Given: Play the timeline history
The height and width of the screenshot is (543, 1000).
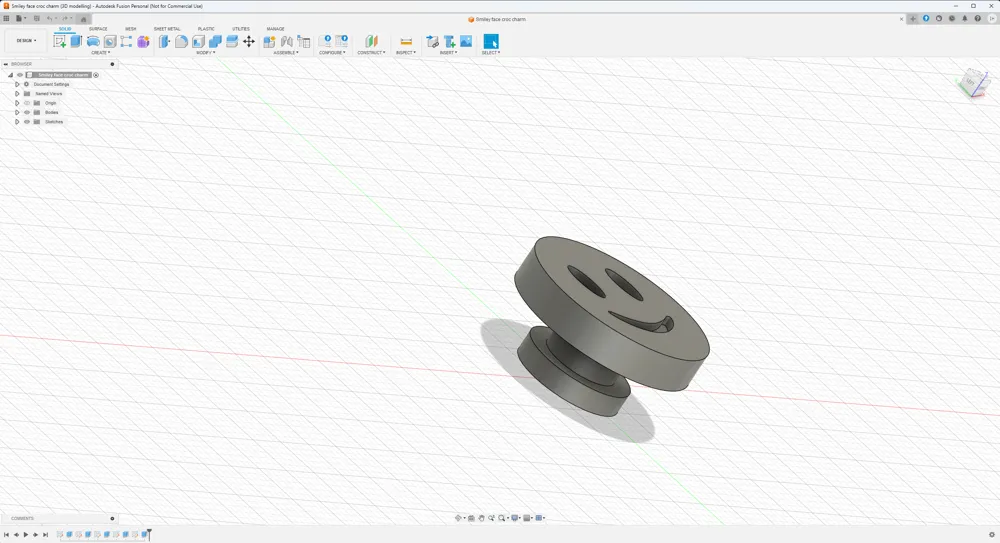Looking at the screenshot, I should [x=26, y=535].
